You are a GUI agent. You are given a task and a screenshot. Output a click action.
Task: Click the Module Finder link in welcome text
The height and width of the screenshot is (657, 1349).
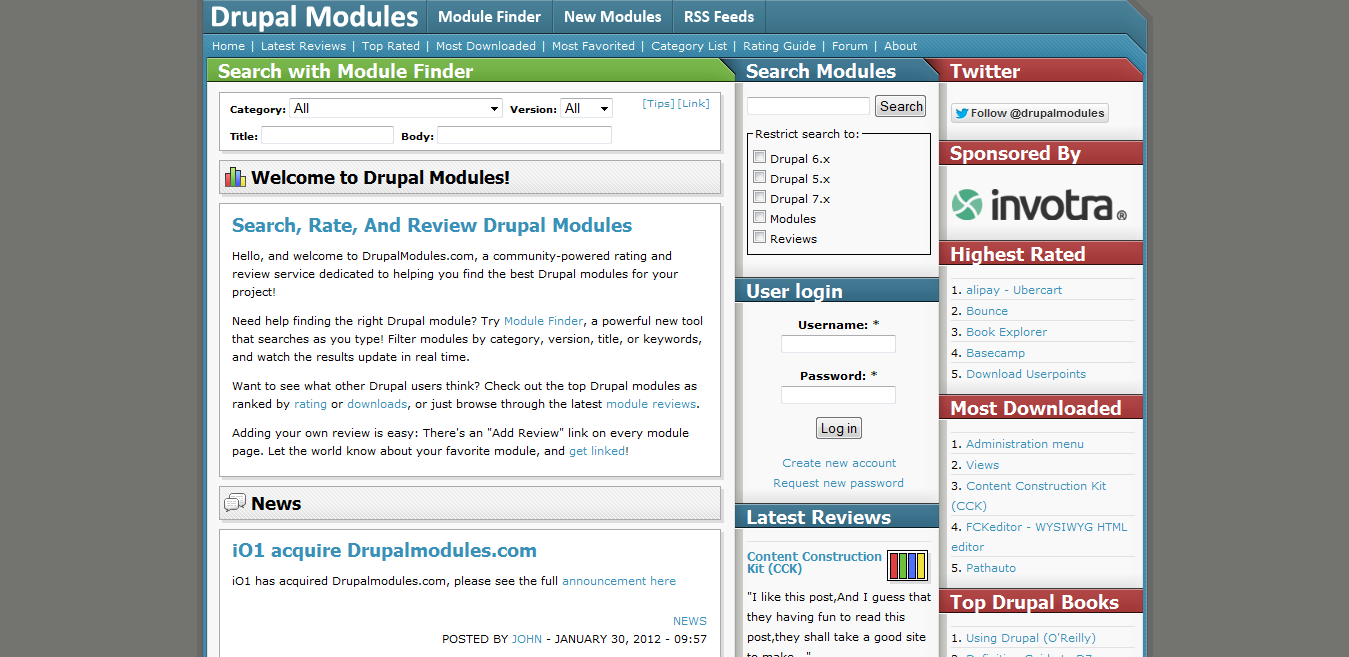543,321
